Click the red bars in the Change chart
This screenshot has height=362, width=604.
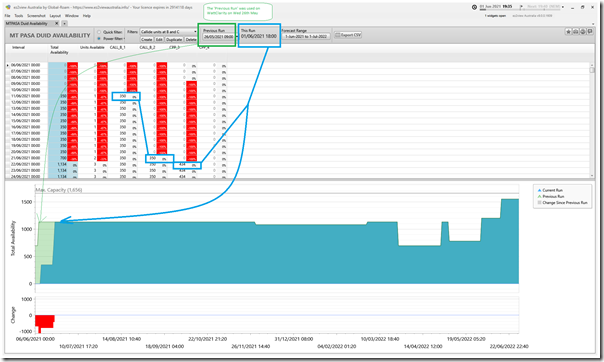[x=45, y=323]
